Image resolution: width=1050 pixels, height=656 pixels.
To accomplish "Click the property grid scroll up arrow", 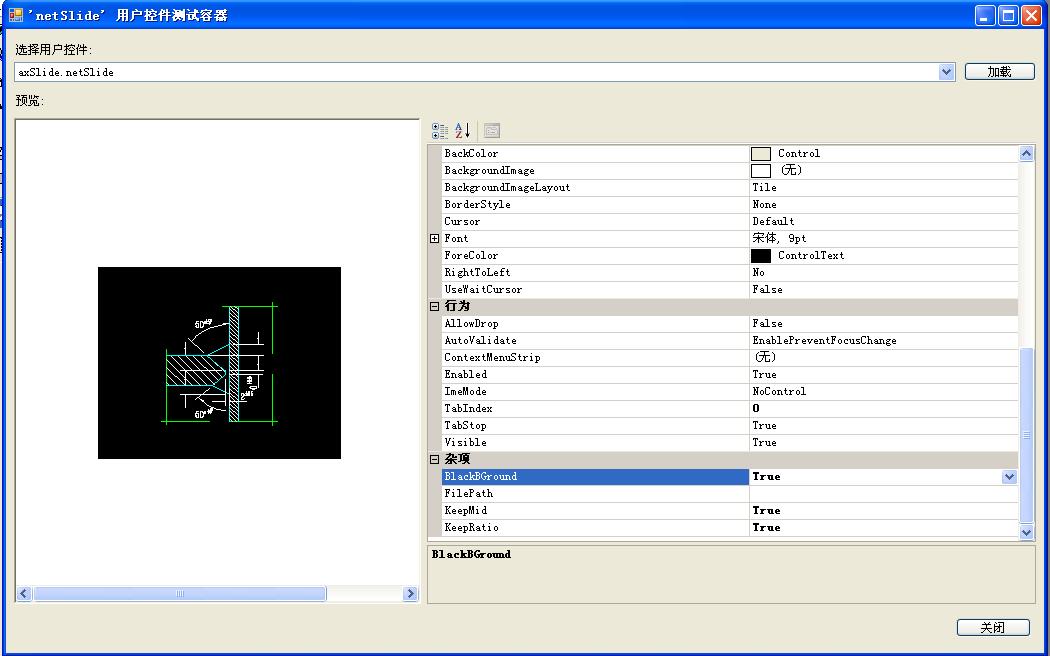I will click(1027, 153).
